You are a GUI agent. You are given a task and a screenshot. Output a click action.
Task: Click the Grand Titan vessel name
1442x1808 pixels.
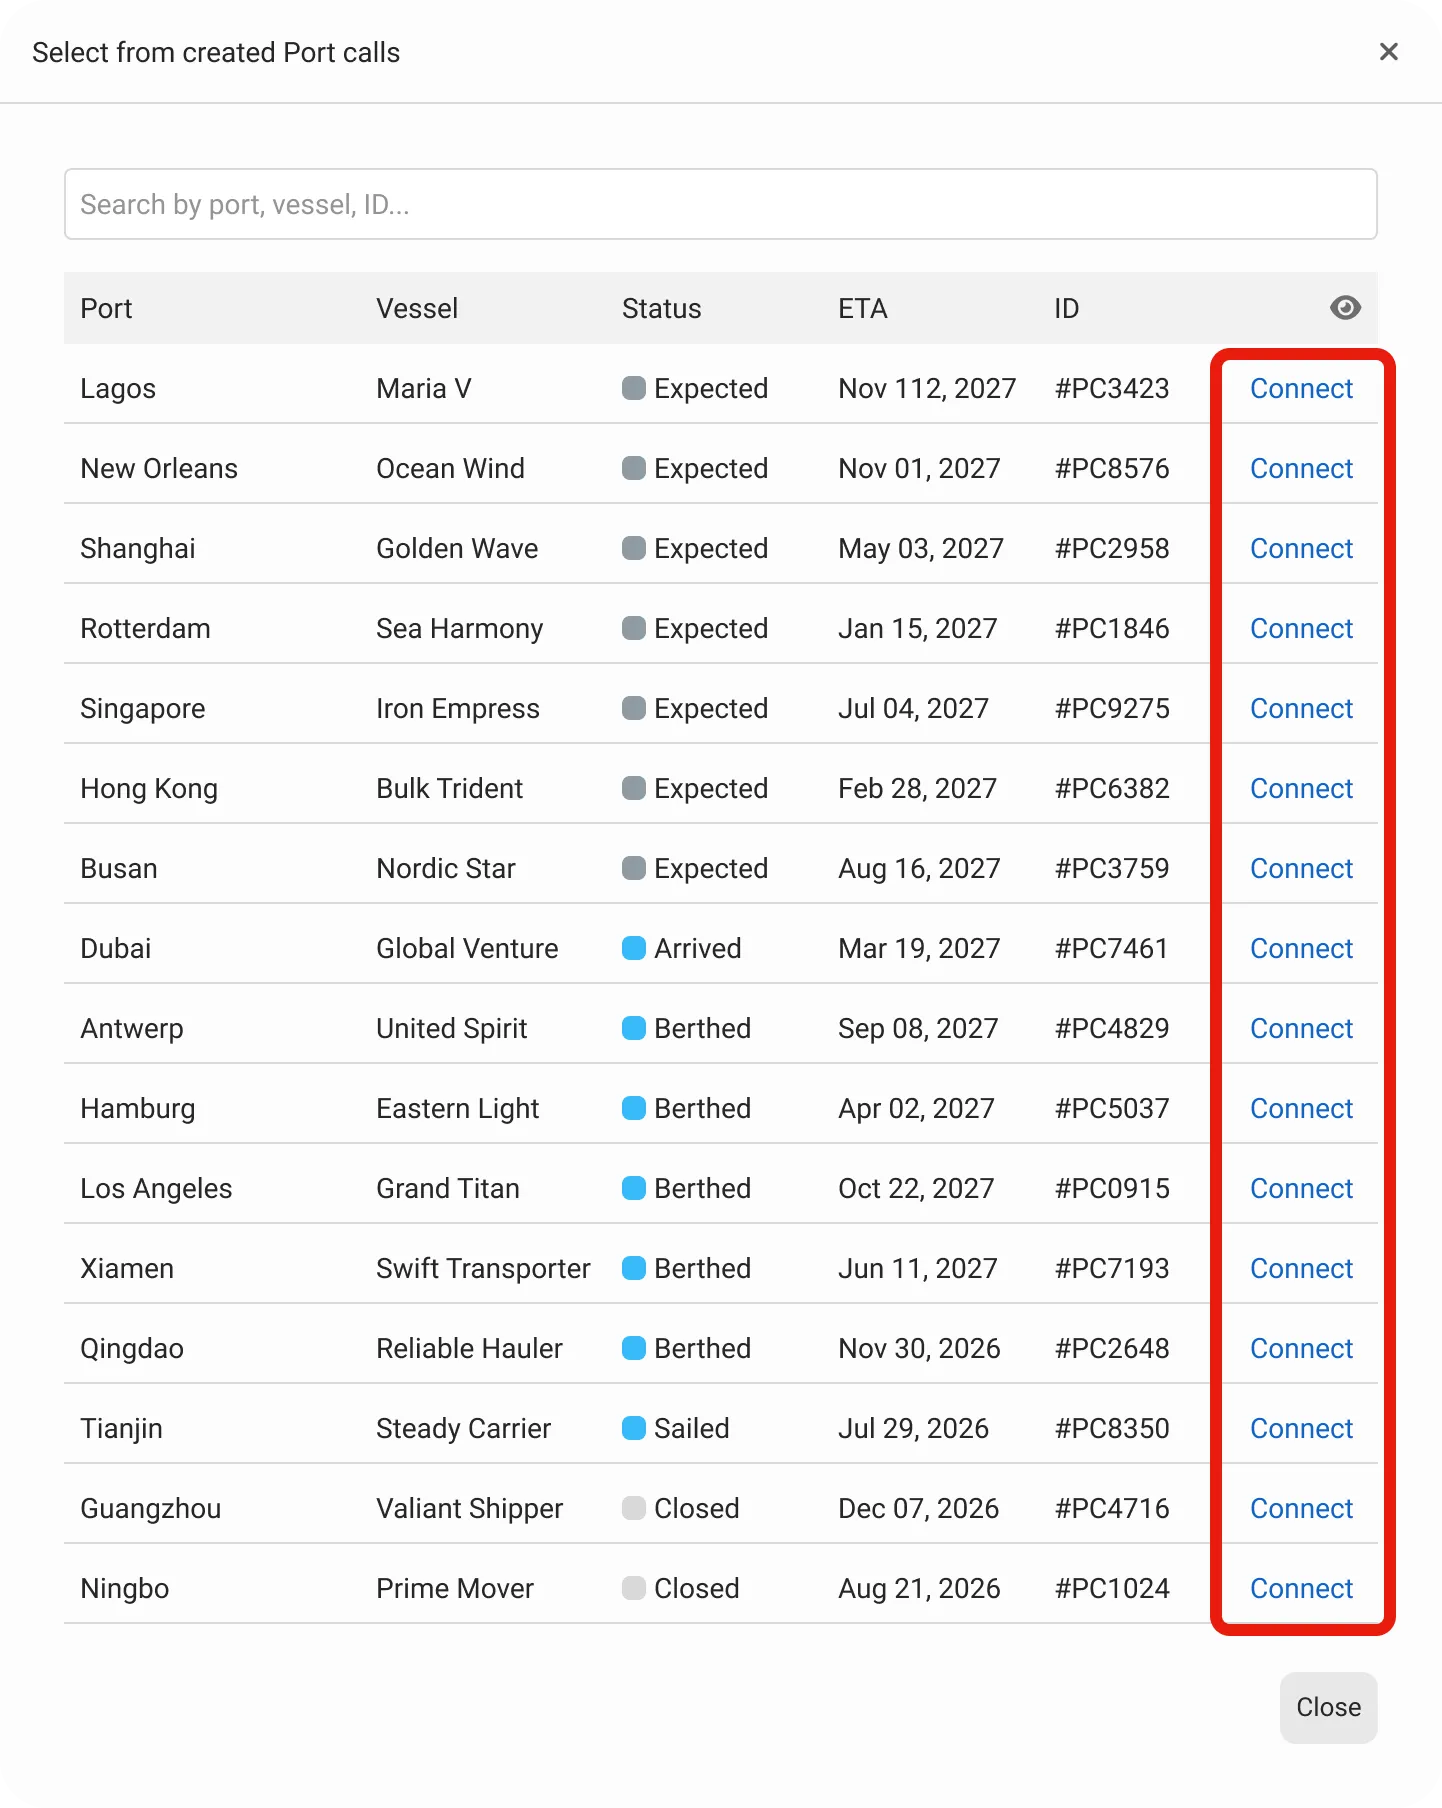coord(448,1188)
